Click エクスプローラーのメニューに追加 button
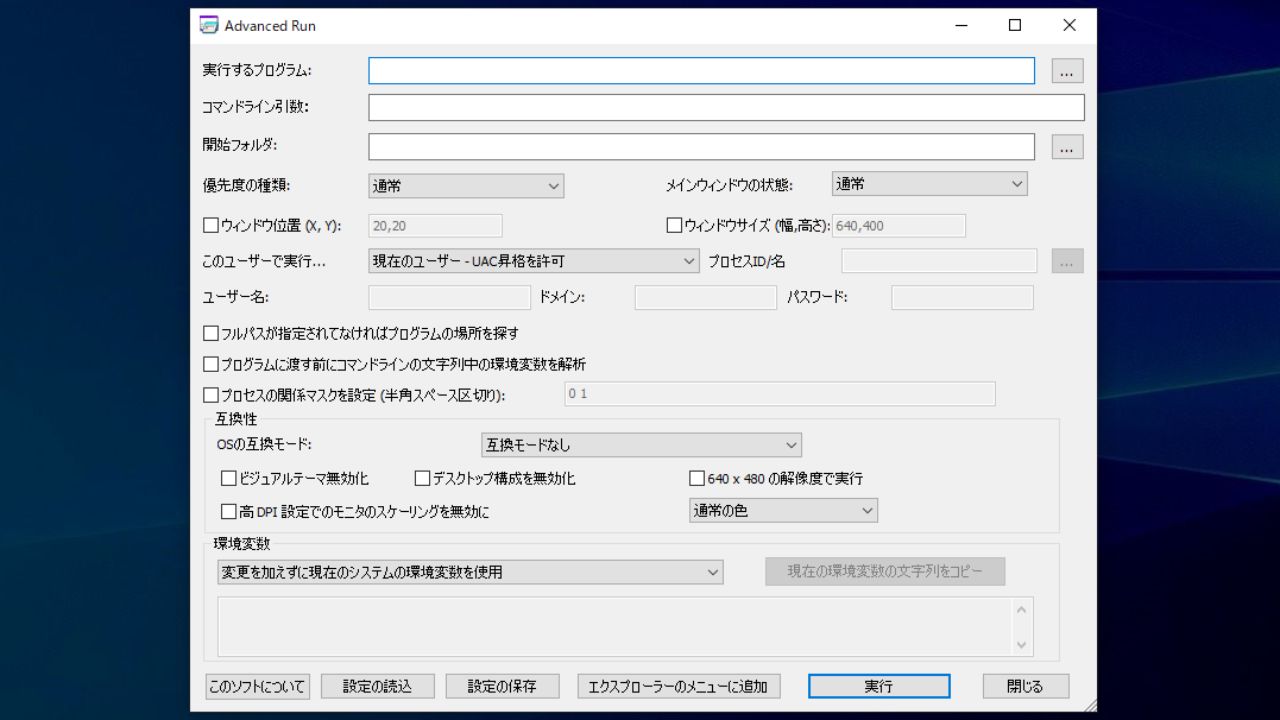The width and height of the screenshot is (1280, 720). (679, 686)
